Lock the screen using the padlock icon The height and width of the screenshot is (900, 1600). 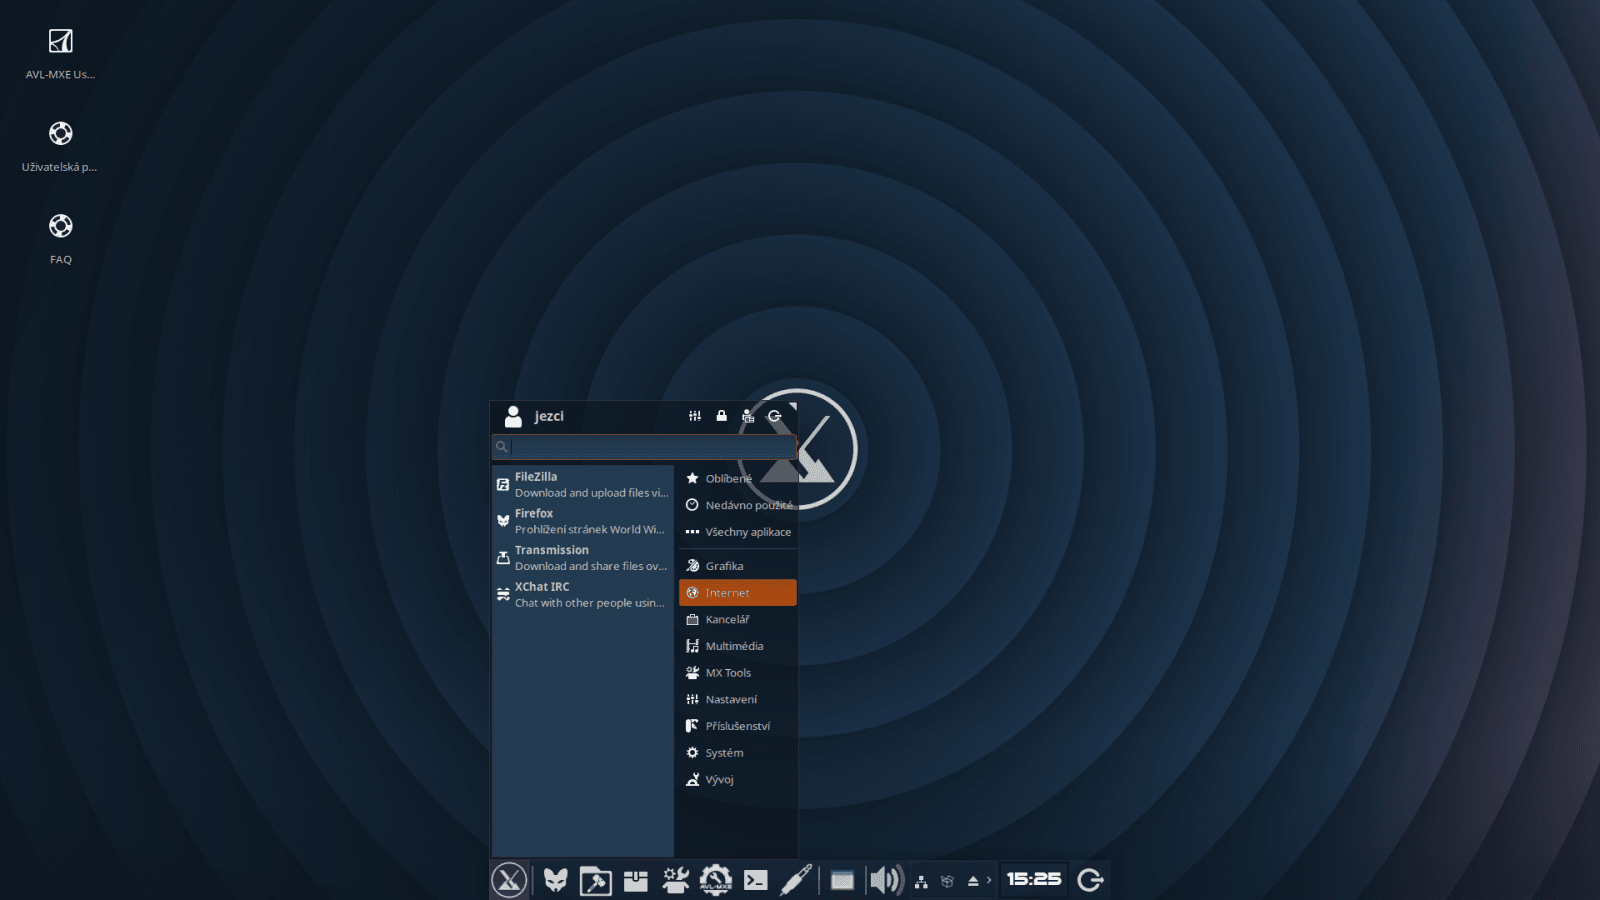(x=721, y=415)
